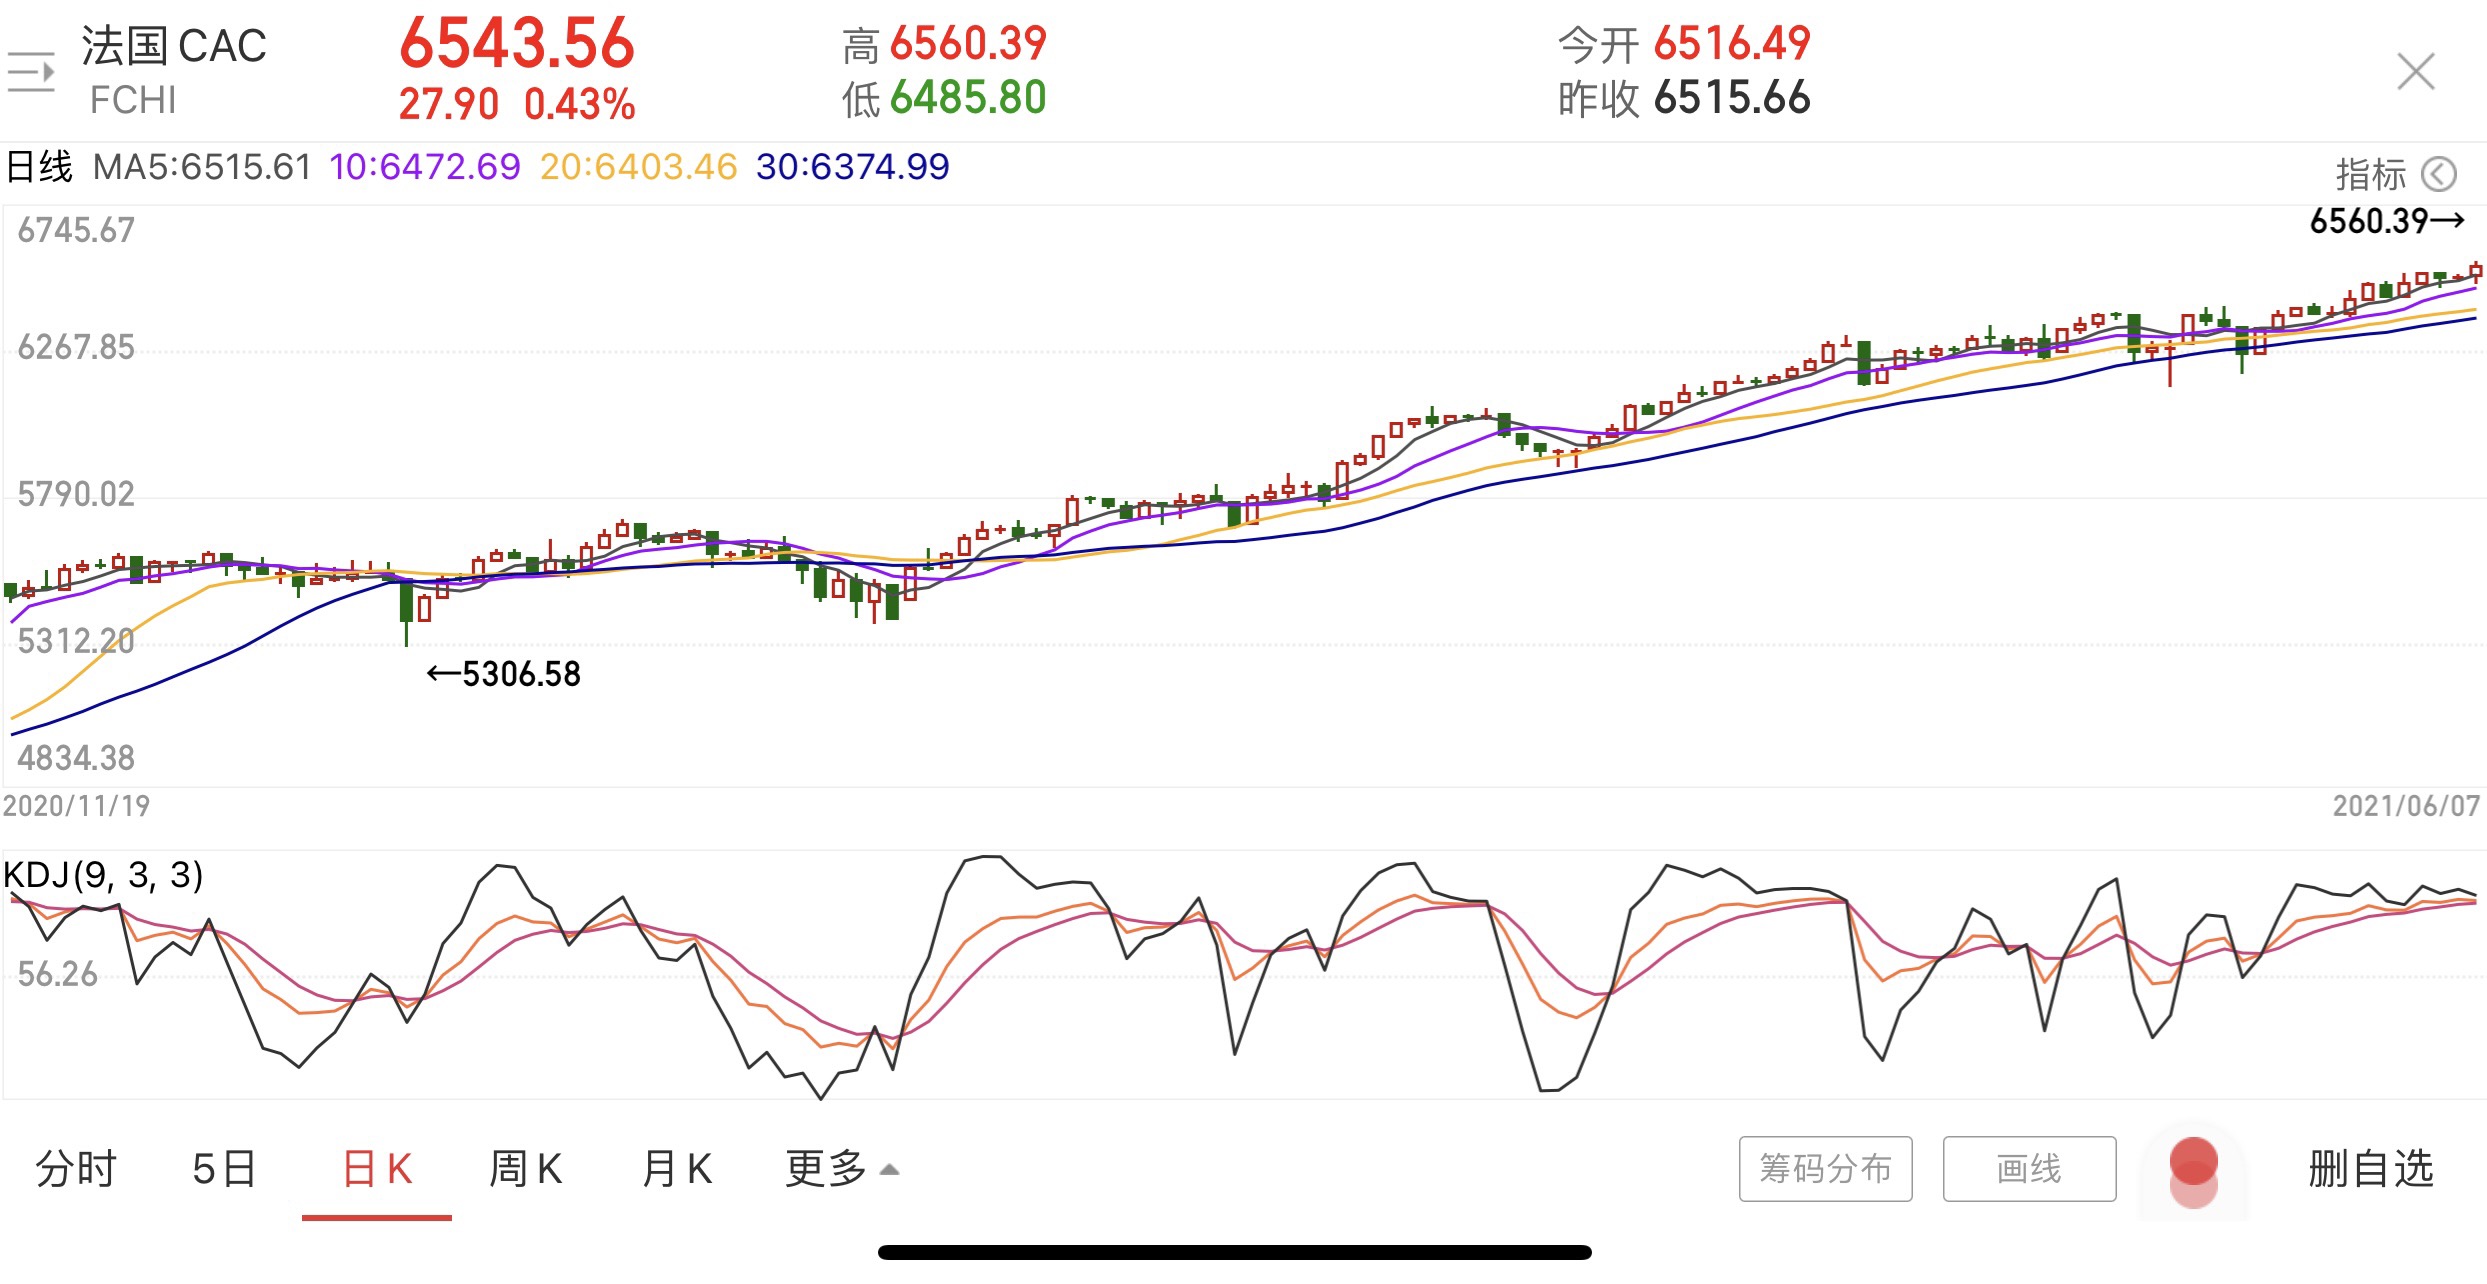Select the 月K tab
Viewport: 2487px width, 1284px height.
tap(677, 1168)
